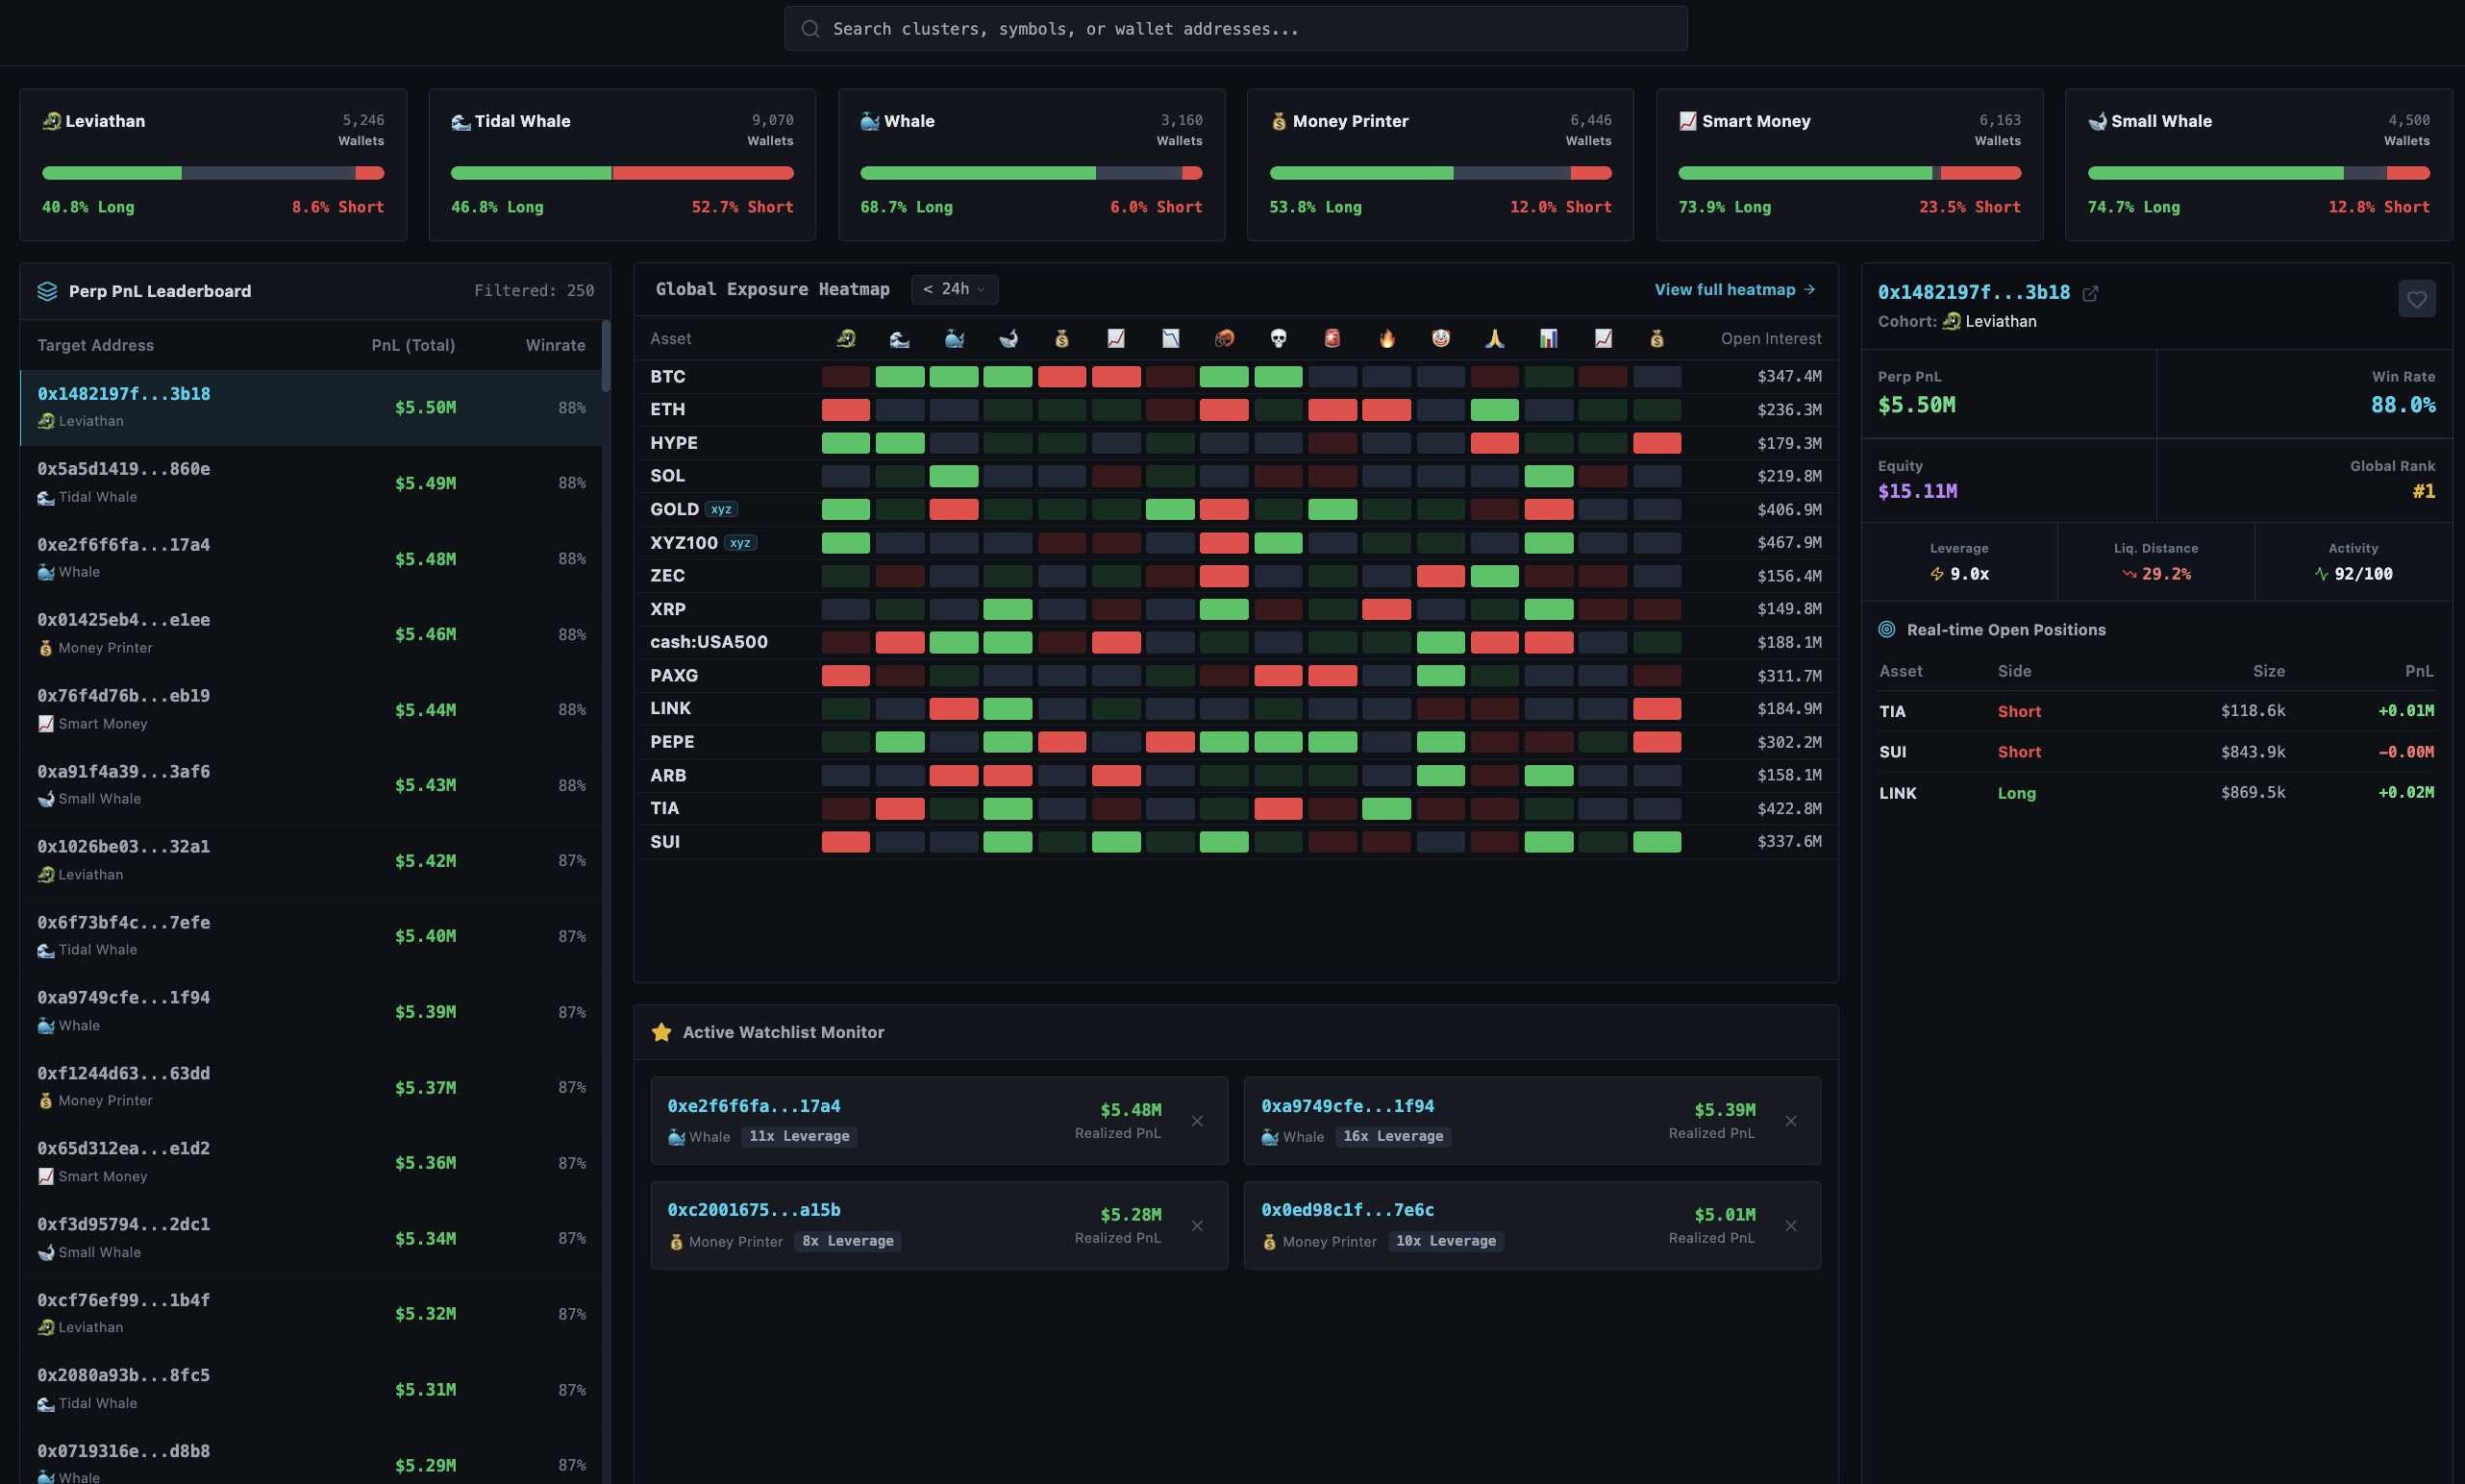Remove 0xe2f6f6fa...17a4 from watchlist
Viewport: 2465px width, 1484px height.
[x=1197, y=1121]
